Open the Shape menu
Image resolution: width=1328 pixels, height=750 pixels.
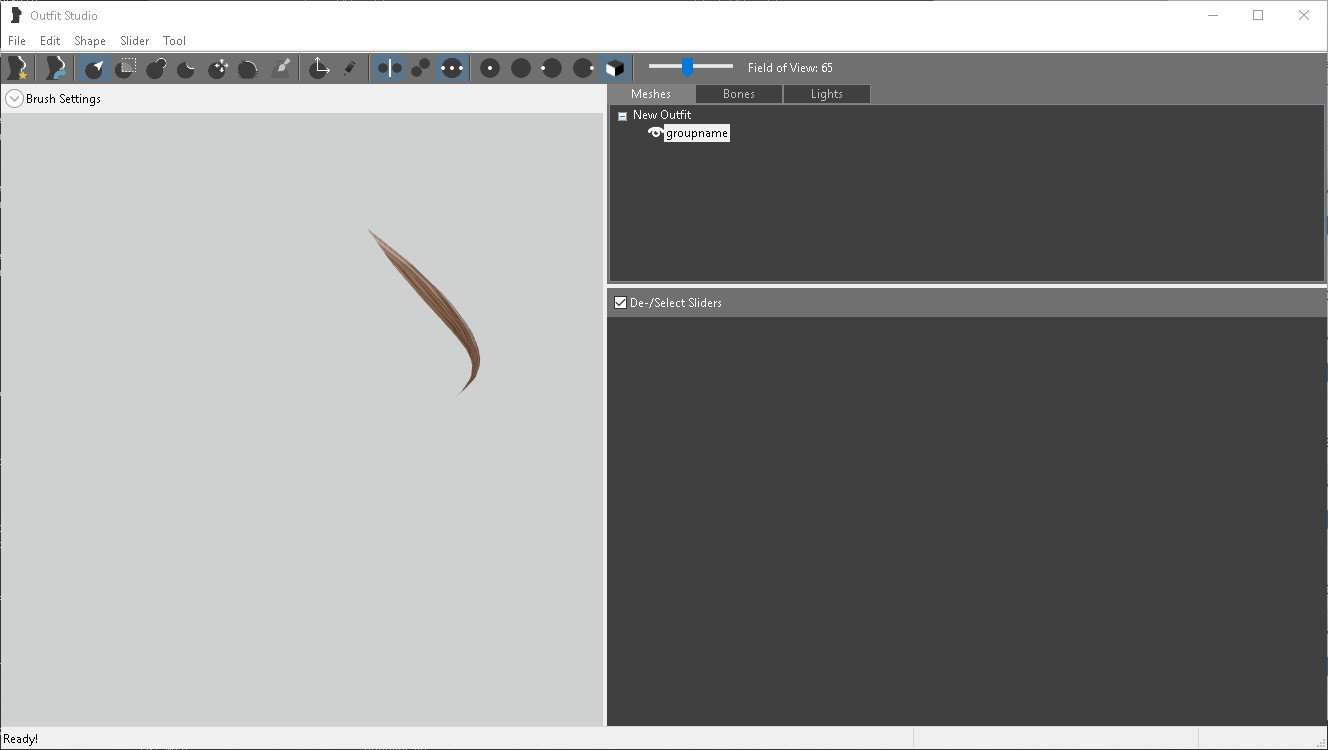point(90,41)
